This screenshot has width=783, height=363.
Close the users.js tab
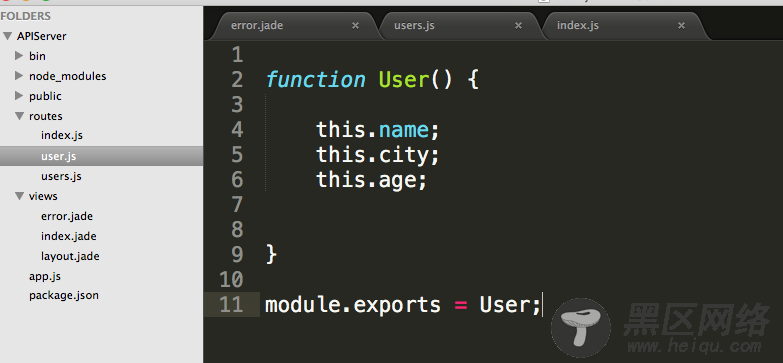pos(518,25)
